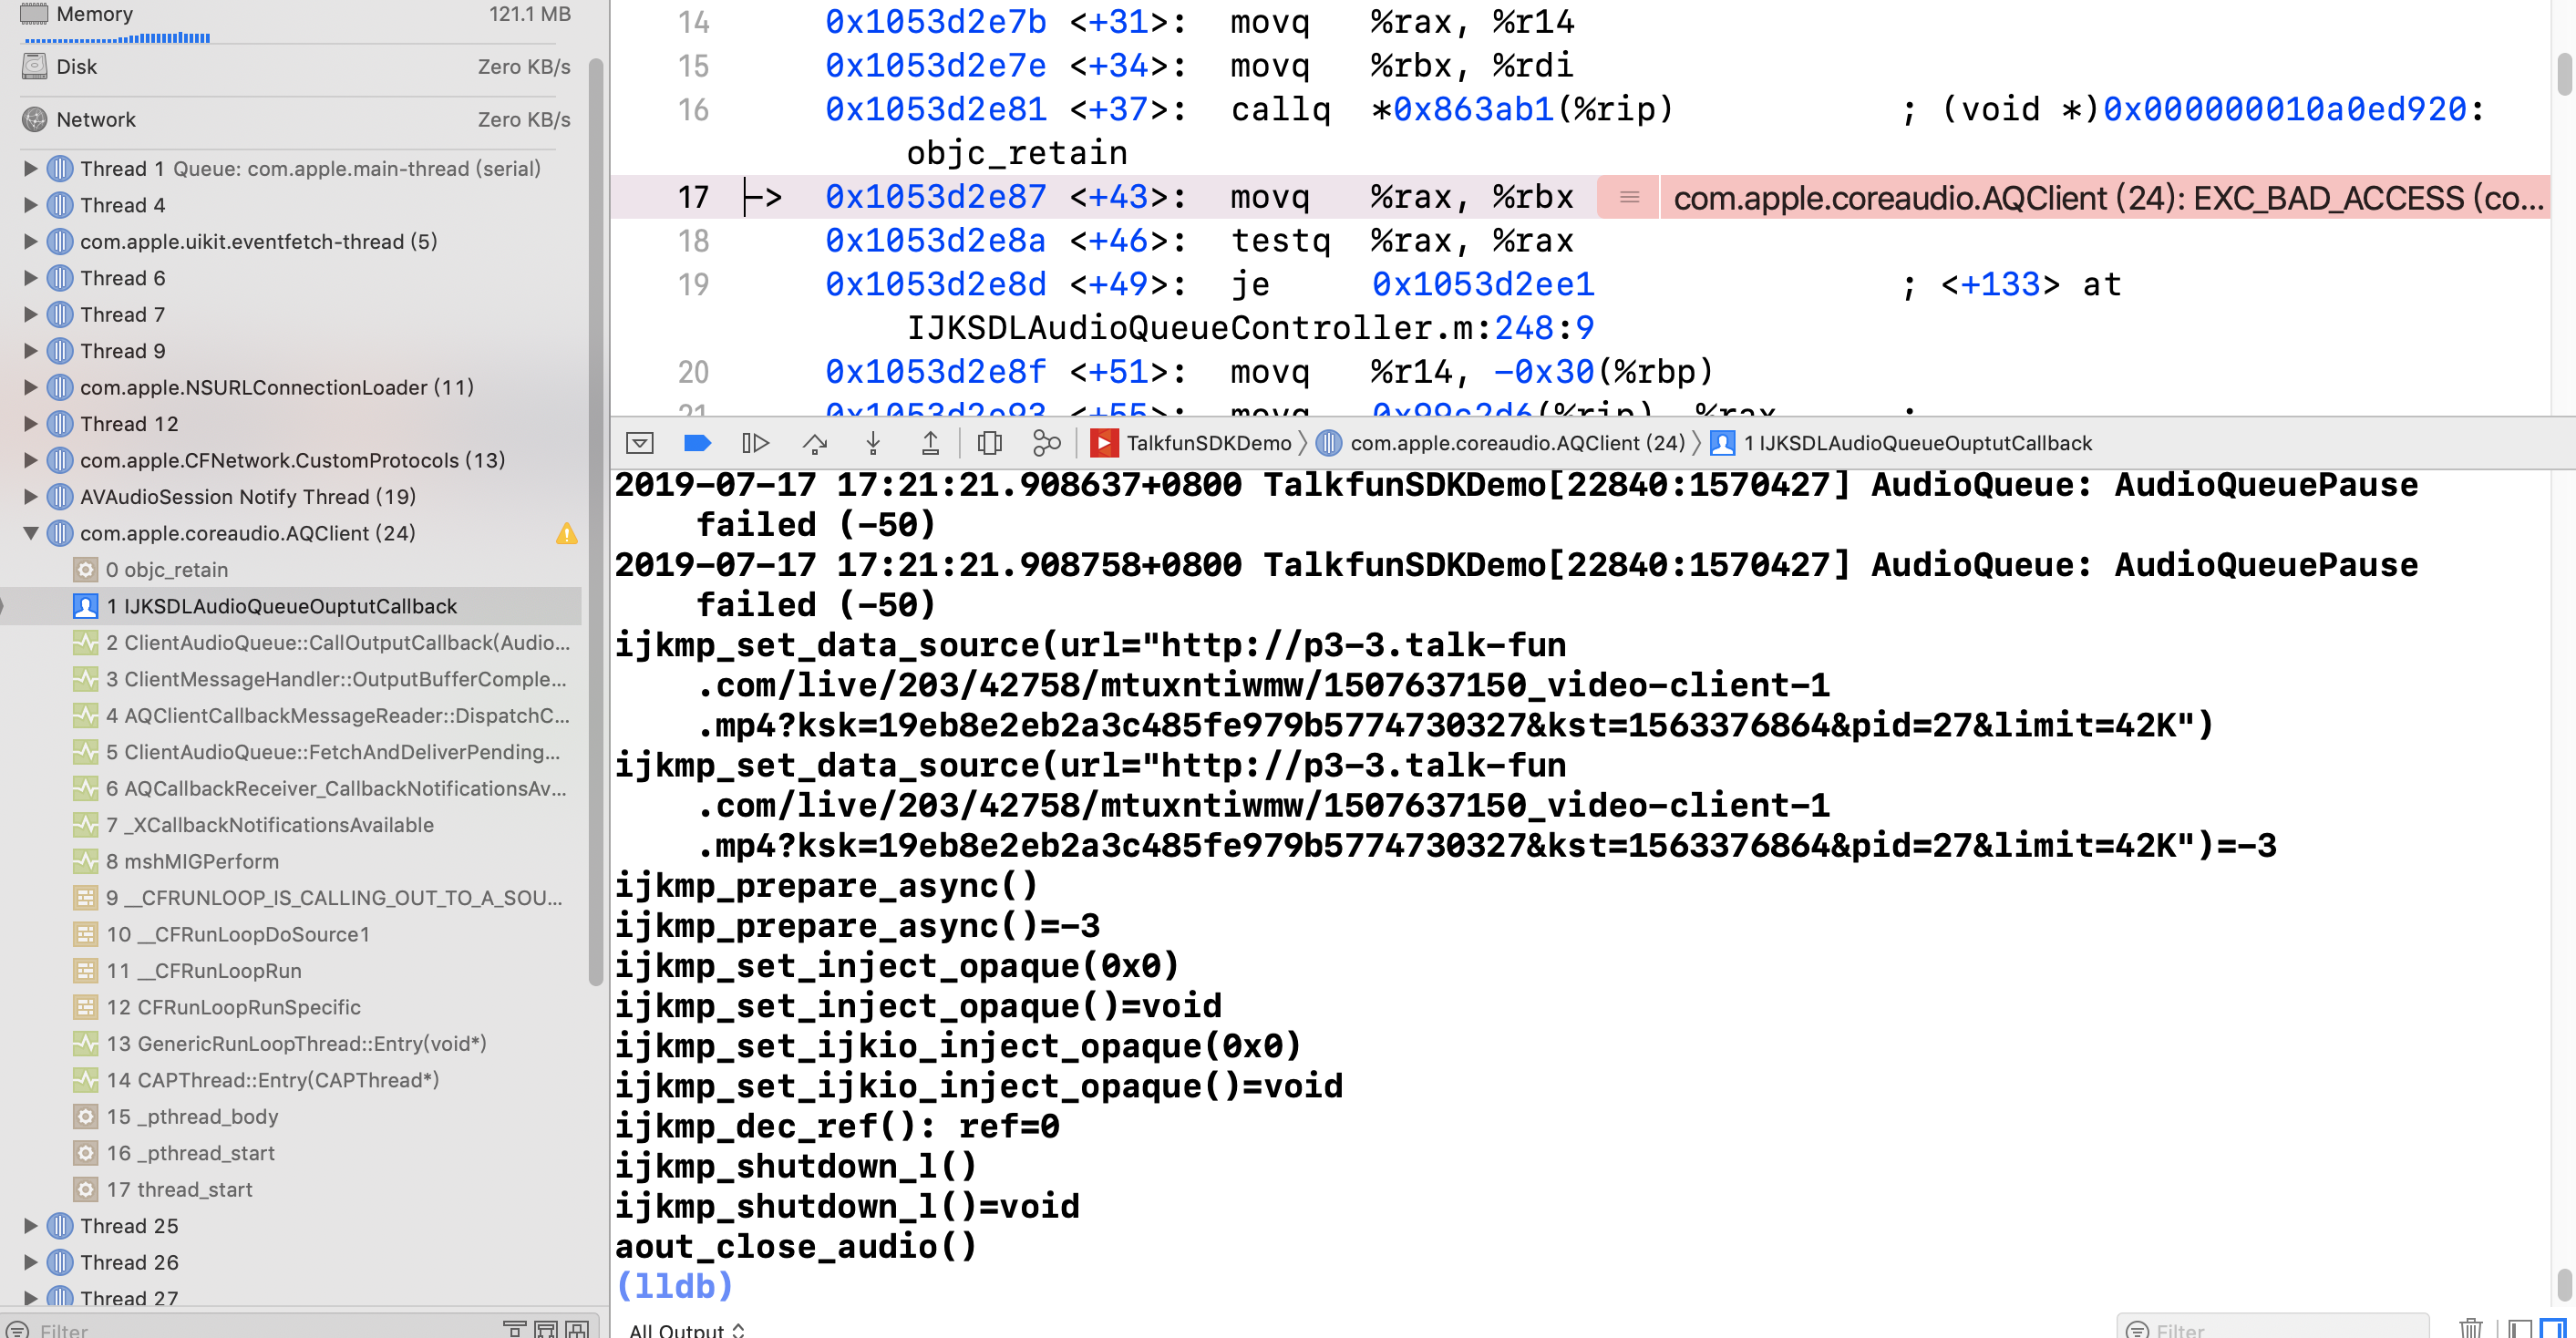
Task: Expand AVAudioSession Notify Thread (19)
Action: 30,496
